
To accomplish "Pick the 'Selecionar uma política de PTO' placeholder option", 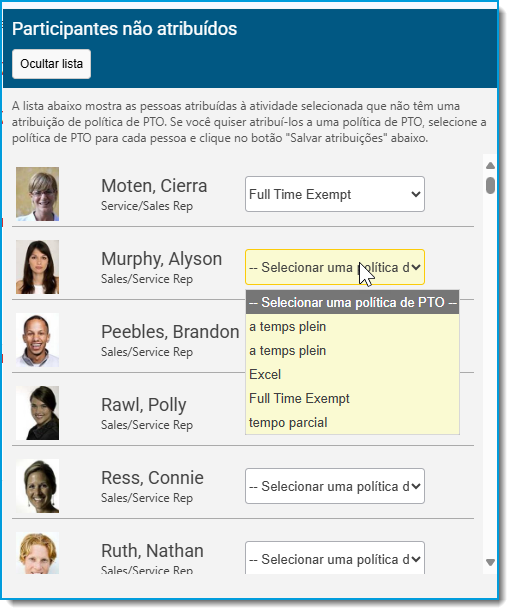I will 354,304.
